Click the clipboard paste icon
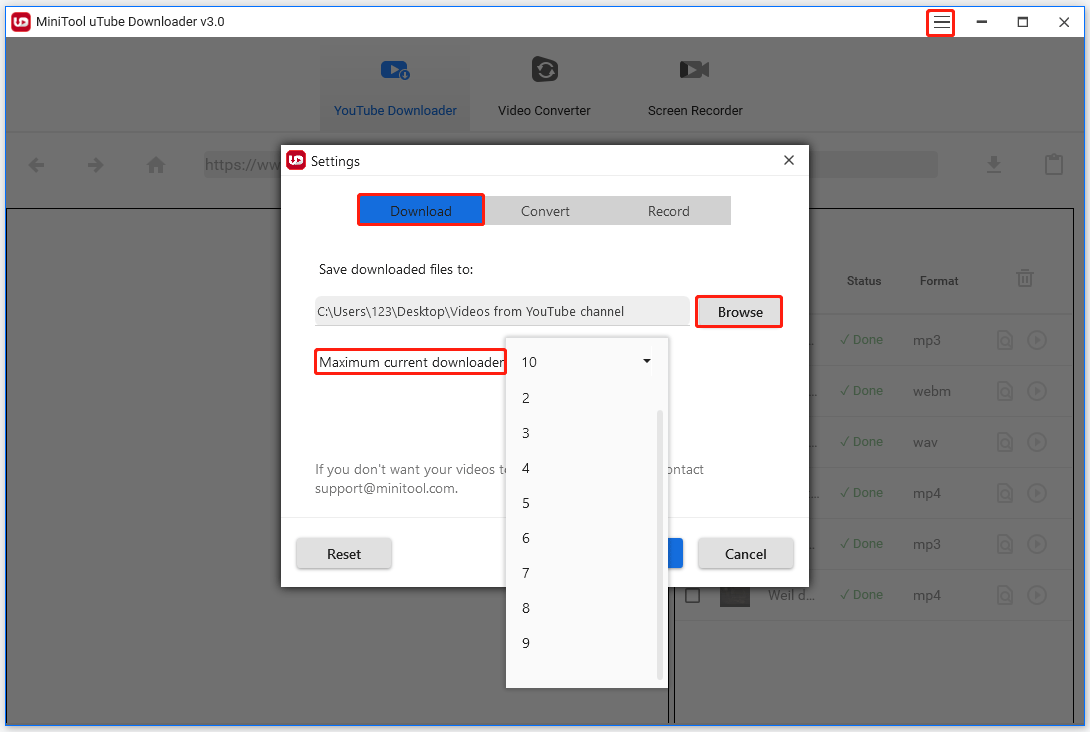 click(x=1054, y=164)
